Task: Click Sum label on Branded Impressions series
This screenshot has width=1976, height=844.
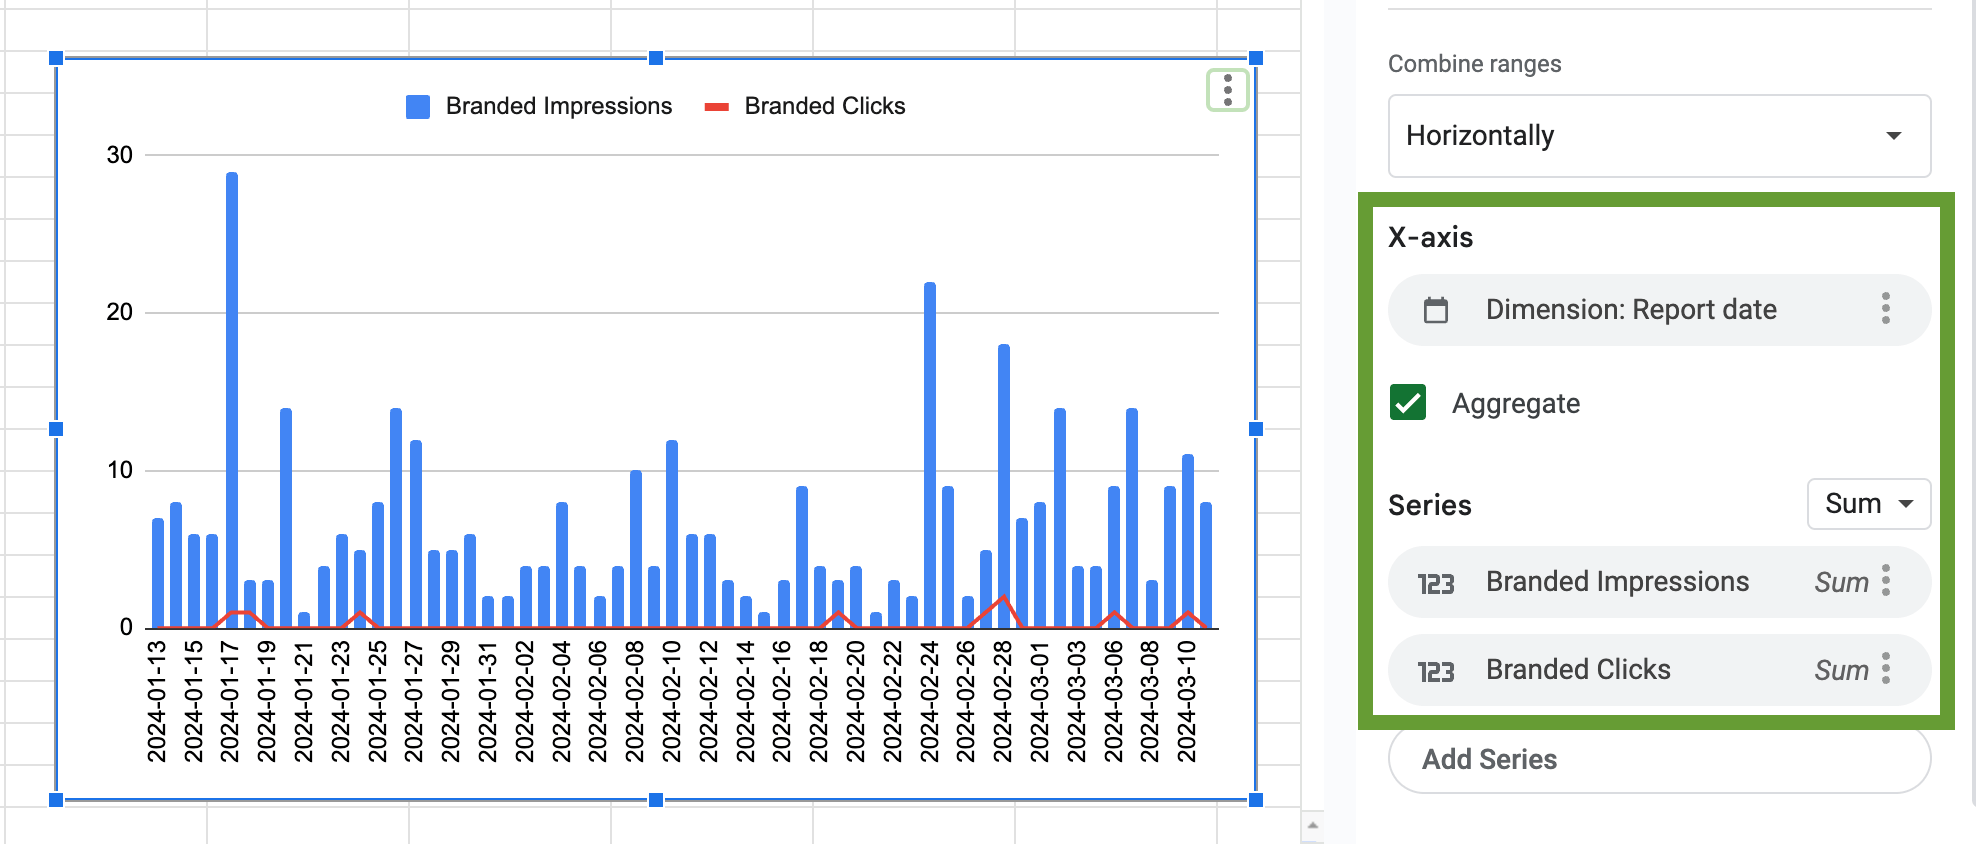Action: click(x=1841, y=582)
